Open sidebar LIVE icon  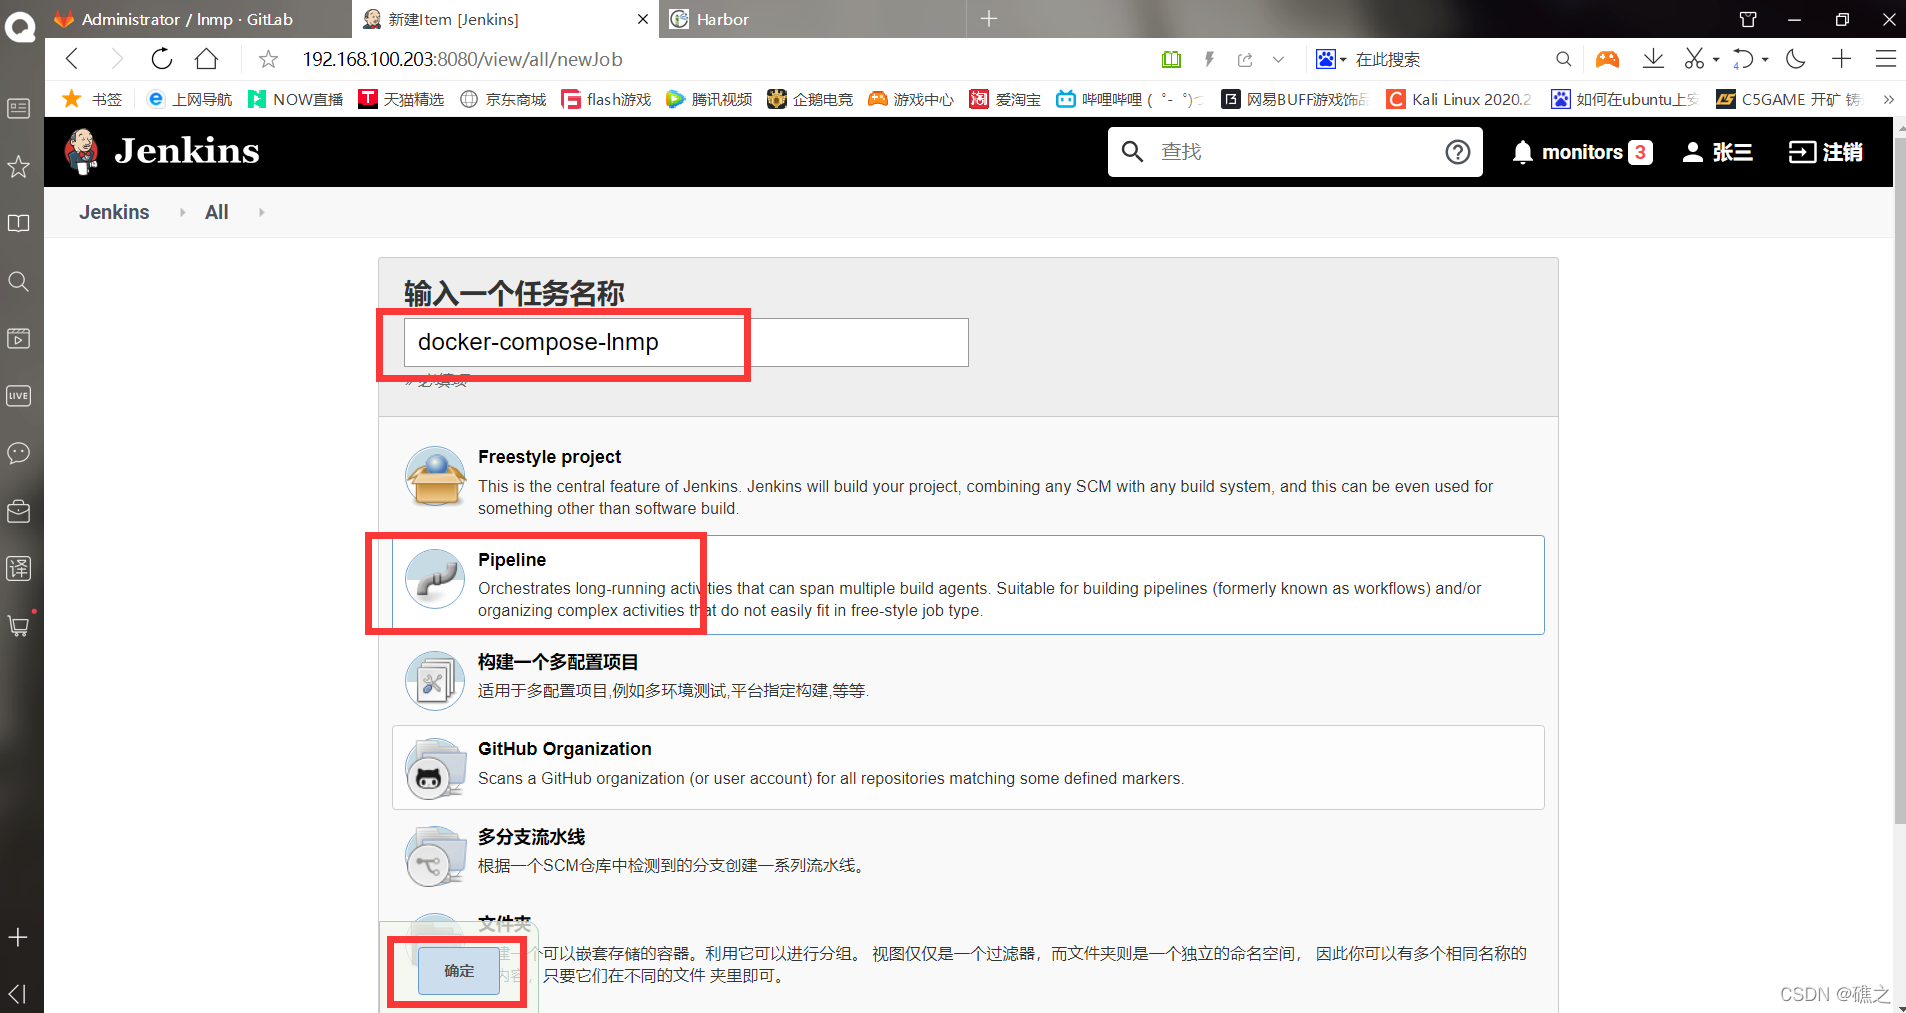tap(19, 396)
